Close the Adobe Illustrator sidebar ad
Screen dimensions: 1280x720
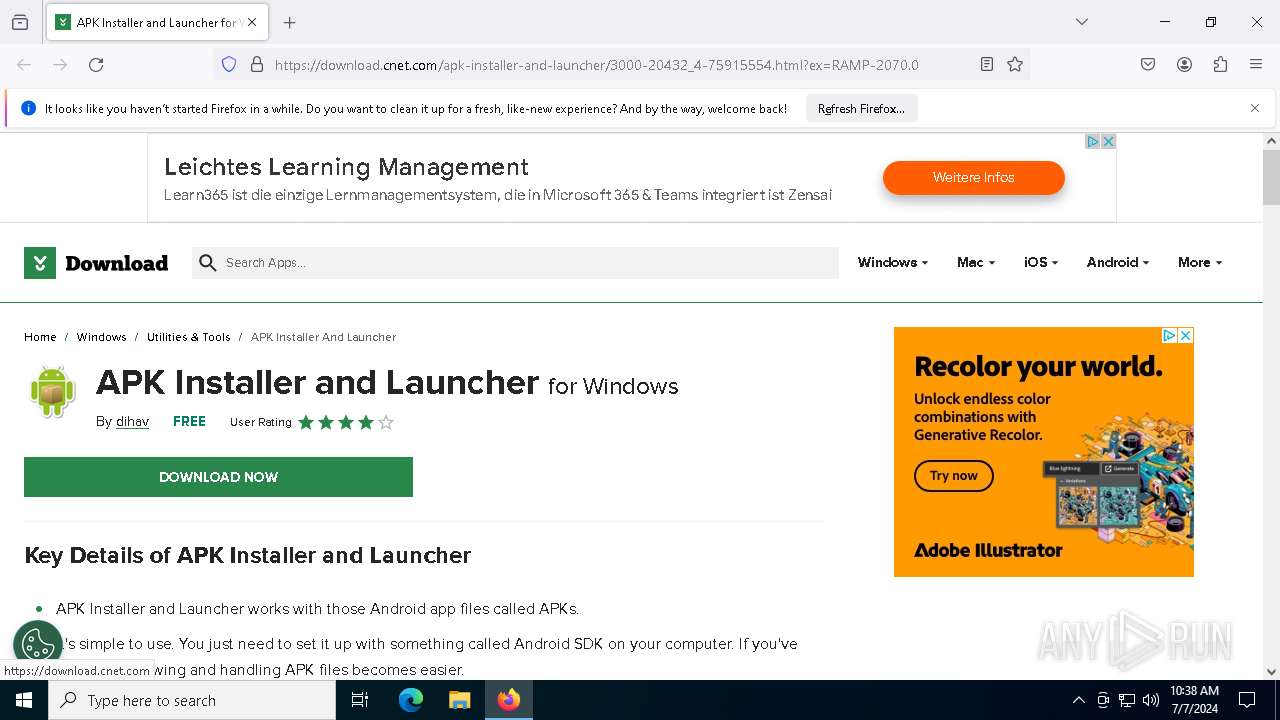point(1185,336)
